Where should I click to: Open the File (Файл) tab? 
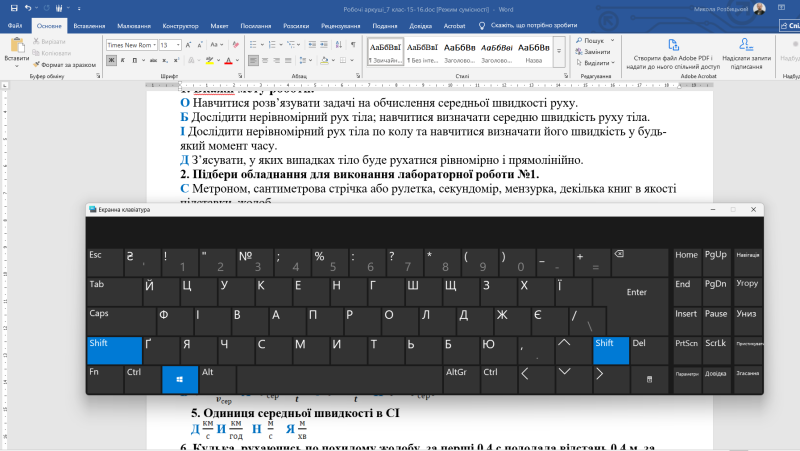pyautogui.click(x=15, y=26)
